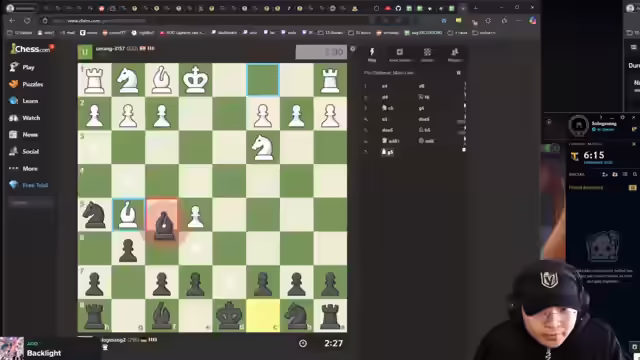Viewport: 640px width, 360px height.
Task: Click the circular avatar in overlay window
Action: [x=578, y=125]
